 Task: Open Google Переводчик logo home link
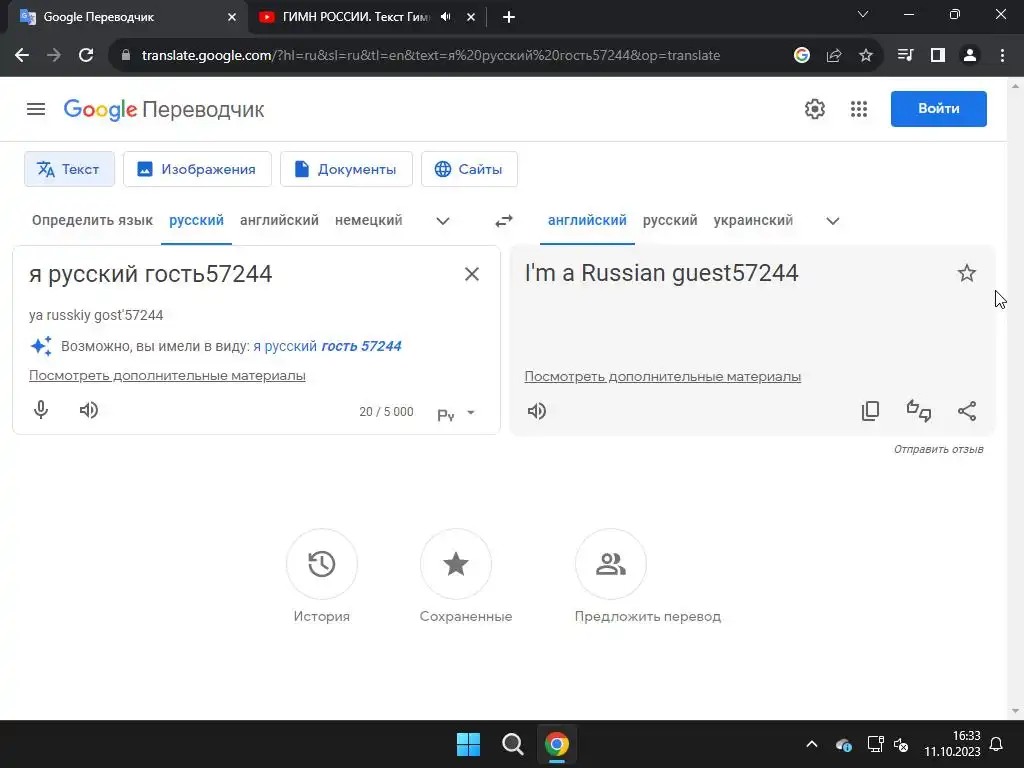coord(164,109)
